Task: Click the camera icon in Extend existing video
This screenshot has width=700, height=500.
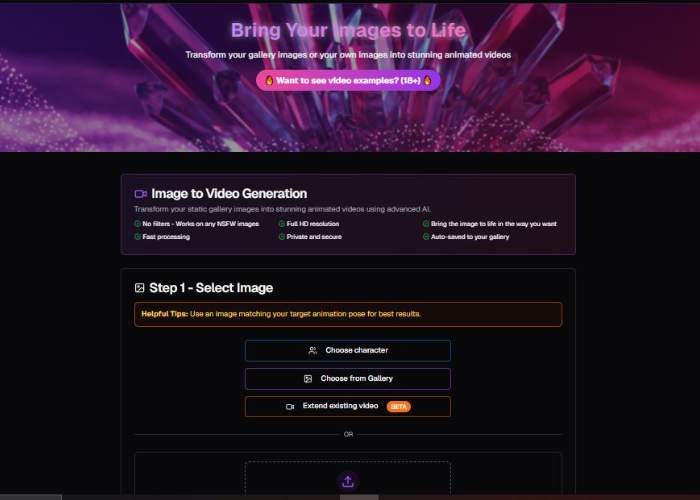Action: click(x=290, y=407)
